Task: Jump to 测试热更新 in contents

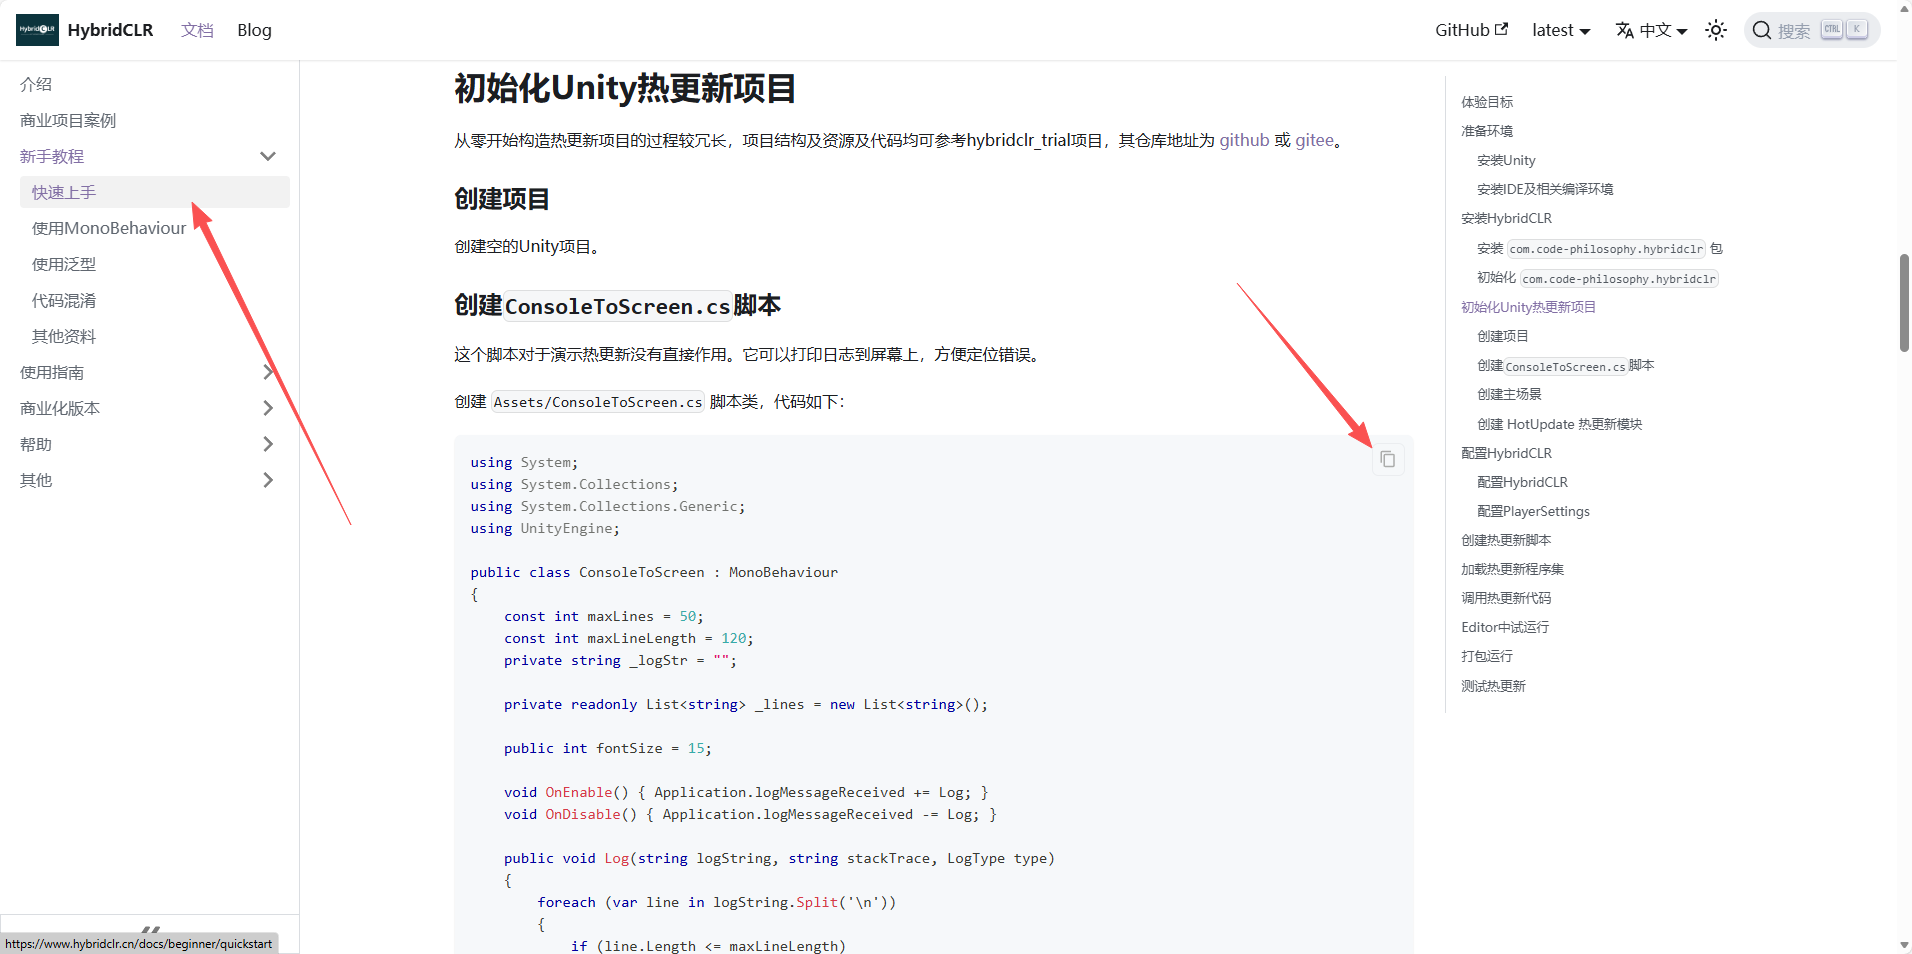Action: pyautogui.click(x=1493, y=686)
